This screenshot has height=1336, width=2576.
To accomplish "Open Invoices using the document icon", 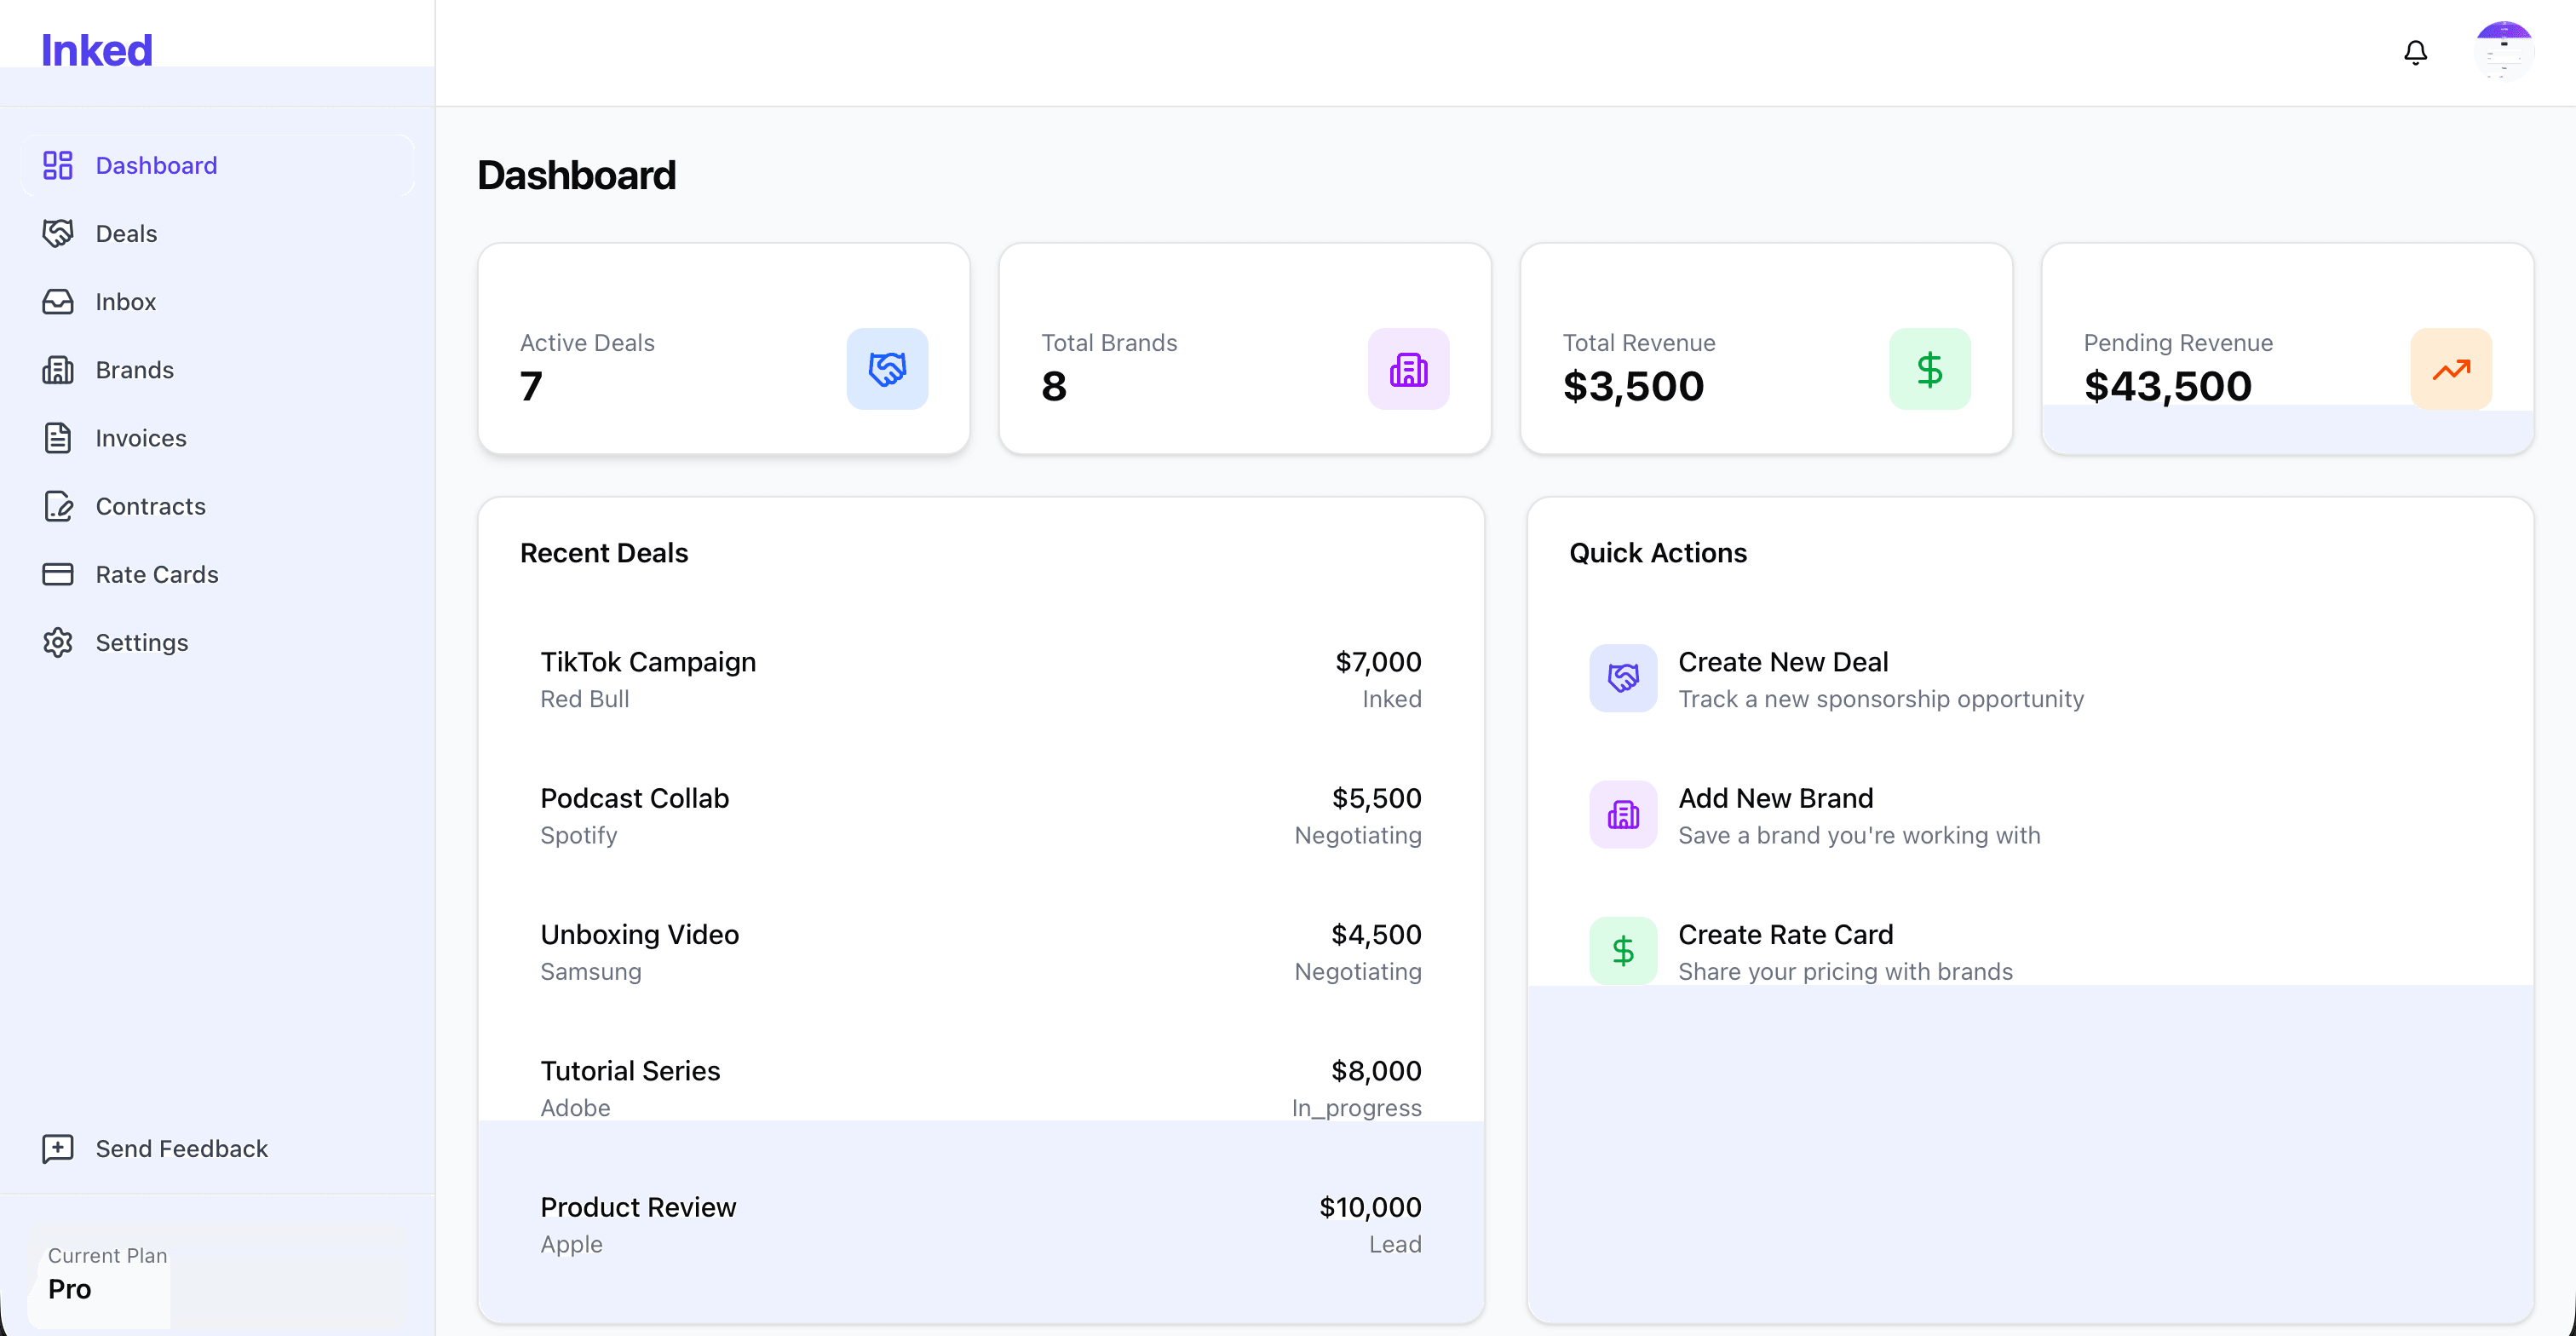I will coord(58,438).
